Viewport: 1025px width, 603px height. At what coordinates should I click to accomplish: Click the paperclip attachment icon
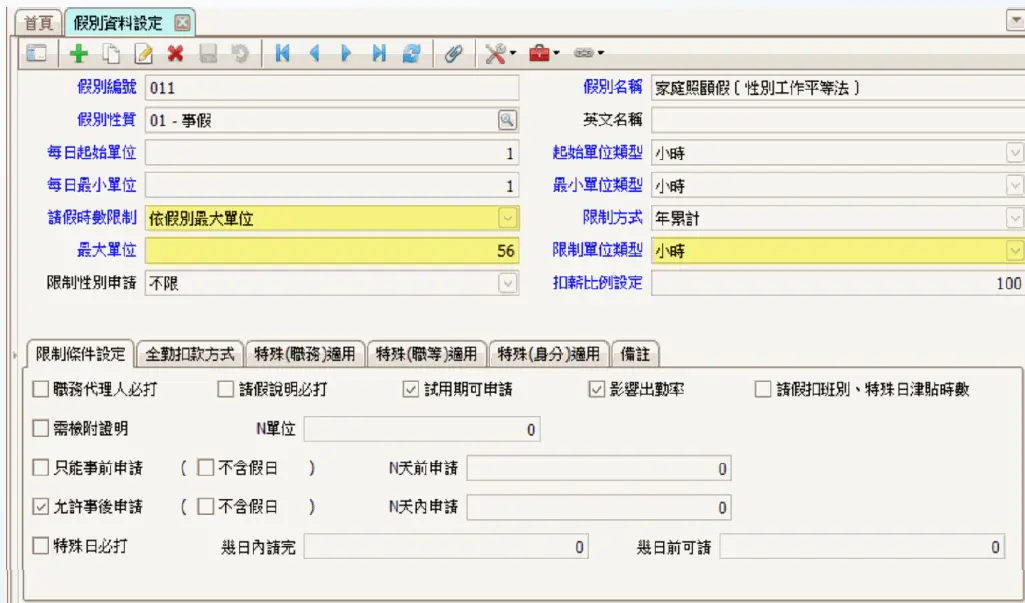453,54
